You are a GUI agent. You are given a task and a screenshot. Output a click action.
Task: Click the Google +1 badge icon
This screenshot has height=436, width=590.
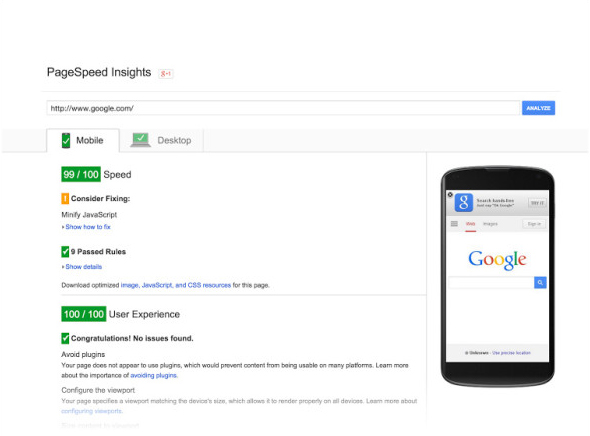(x=166, y=73)
